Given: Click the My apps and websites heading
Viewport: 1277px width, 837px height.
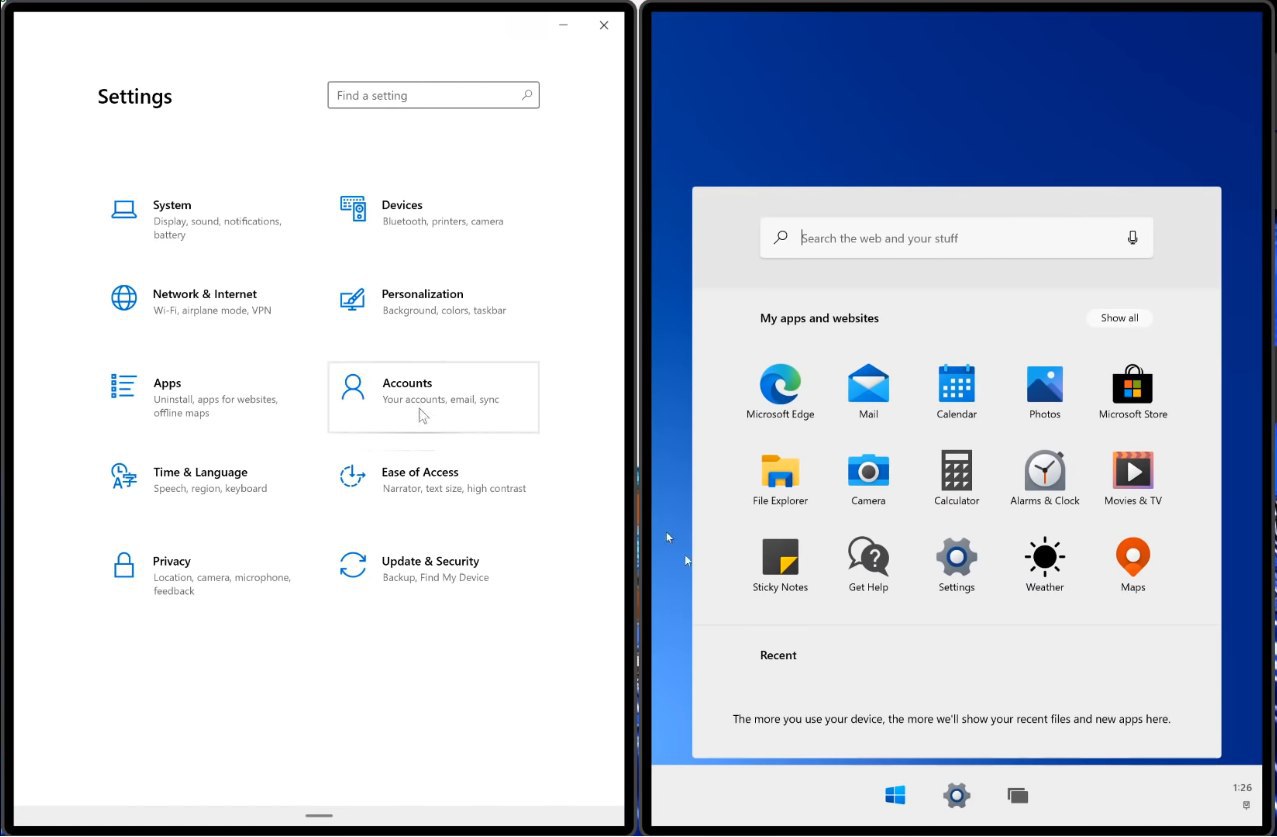Looking at the screenshot, I should 819,318.
